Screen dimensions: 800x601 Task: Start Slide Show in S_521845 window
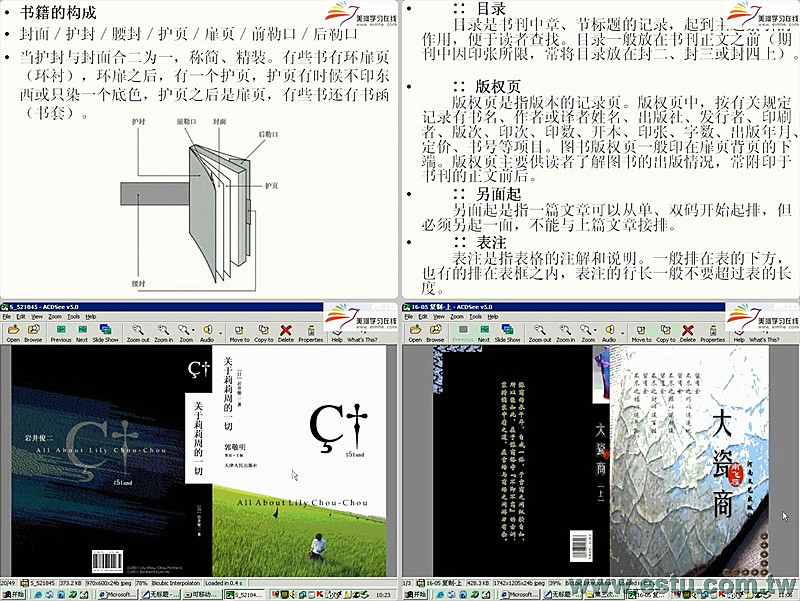(x=105, y=333)
